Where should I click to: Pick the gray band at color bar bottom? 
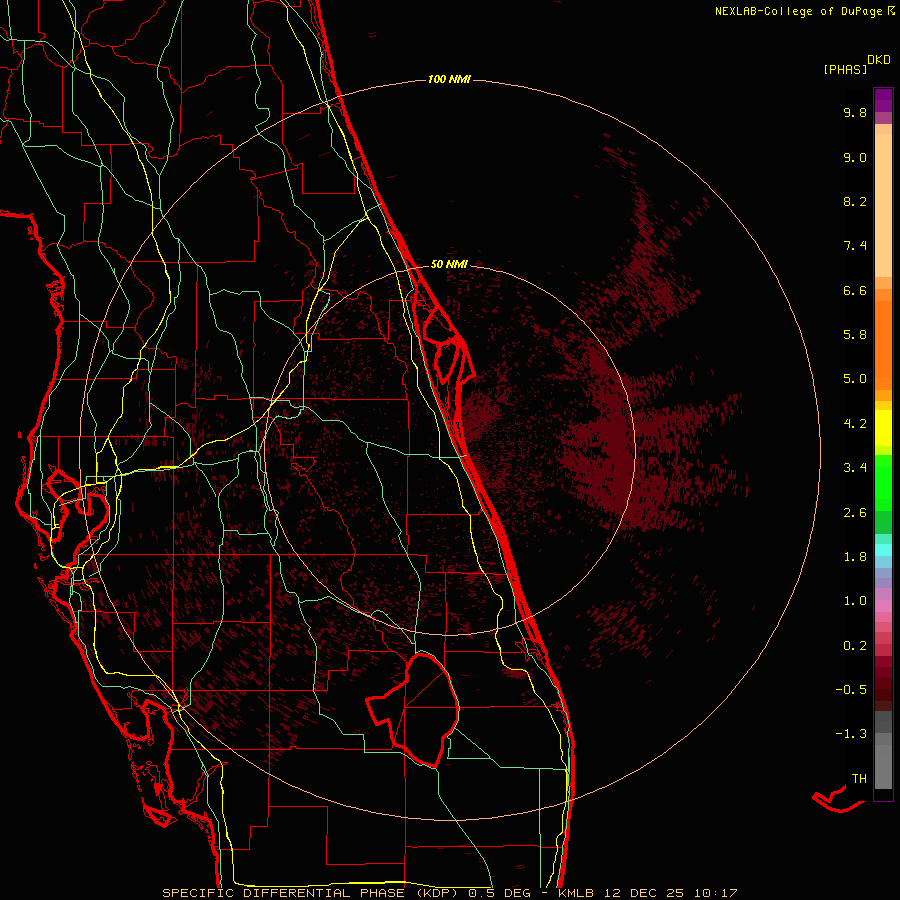(883, 766)
